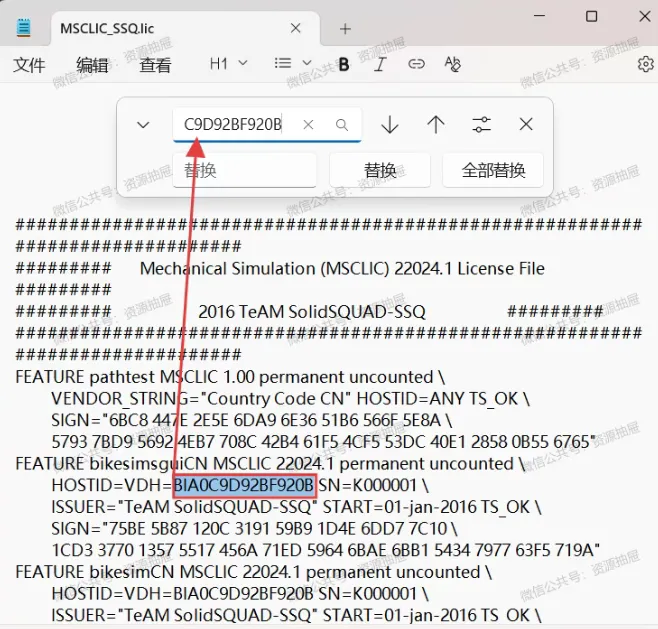The image size is (658, 629).
Task: Click the Notepad app icon in title bar
Action: [x=24, y=28]
